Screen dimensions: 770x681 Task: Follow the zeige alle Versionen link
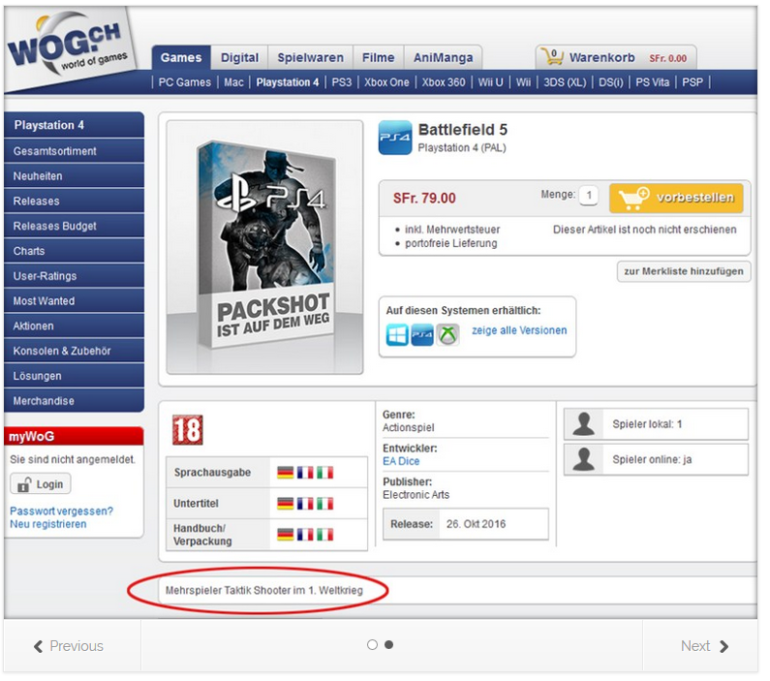click(519, 330)
